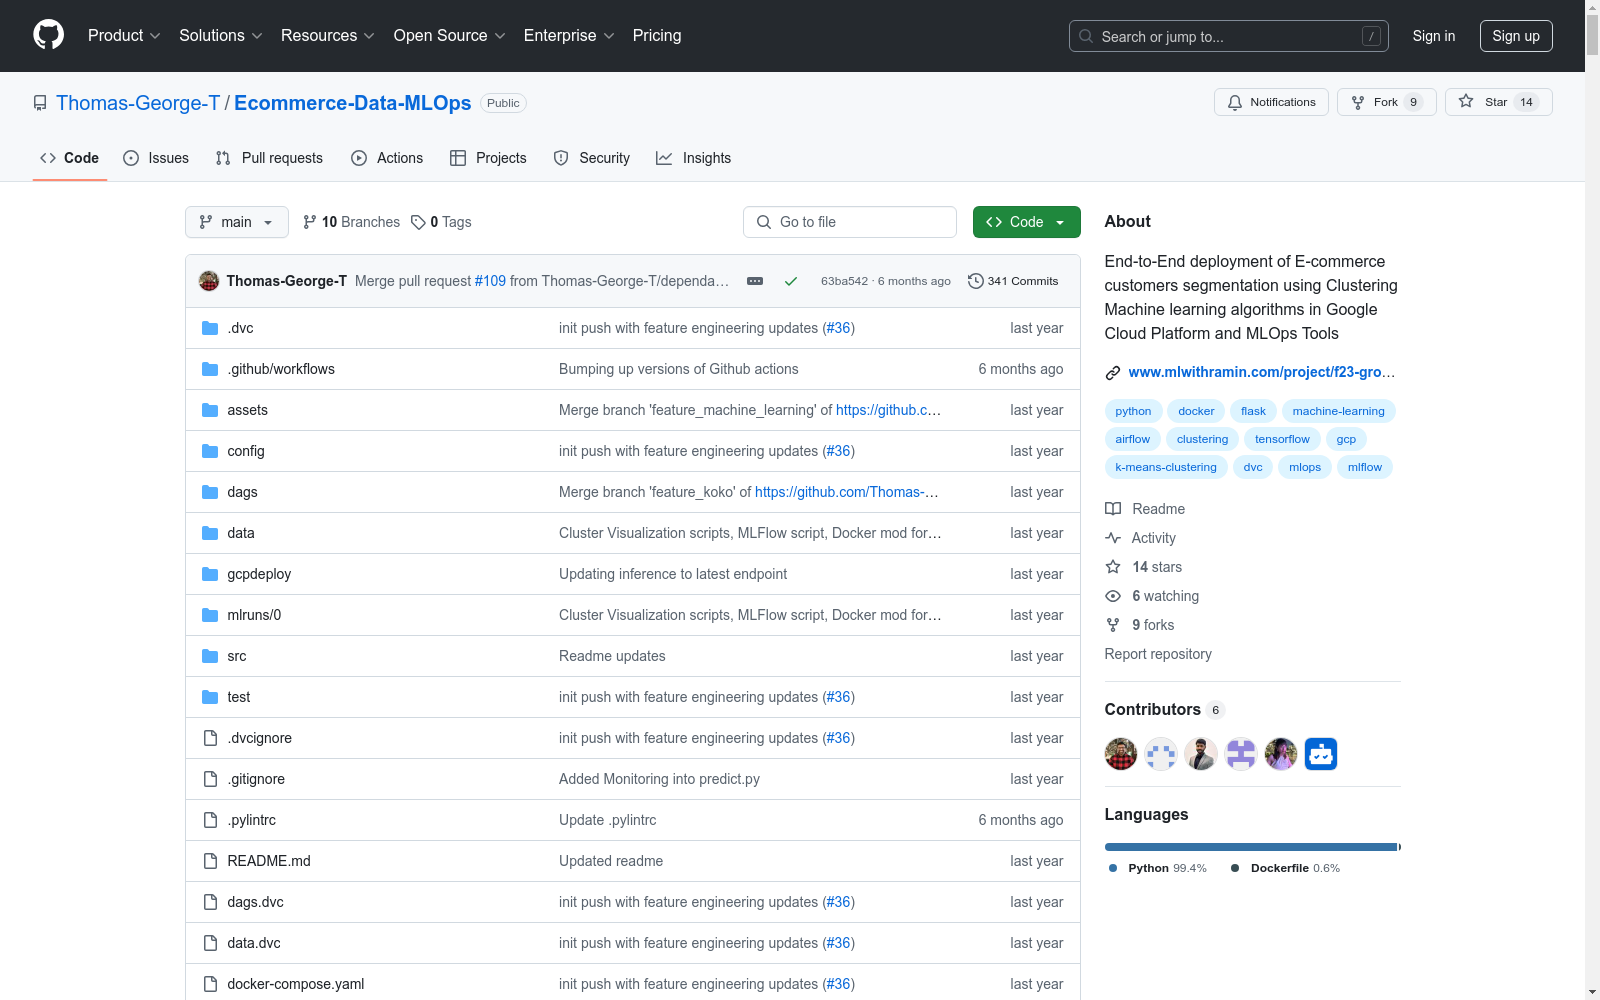Click the dependabot contributor avatar
This screenshot has width=1600, height=1000.
coord(1321,754)
